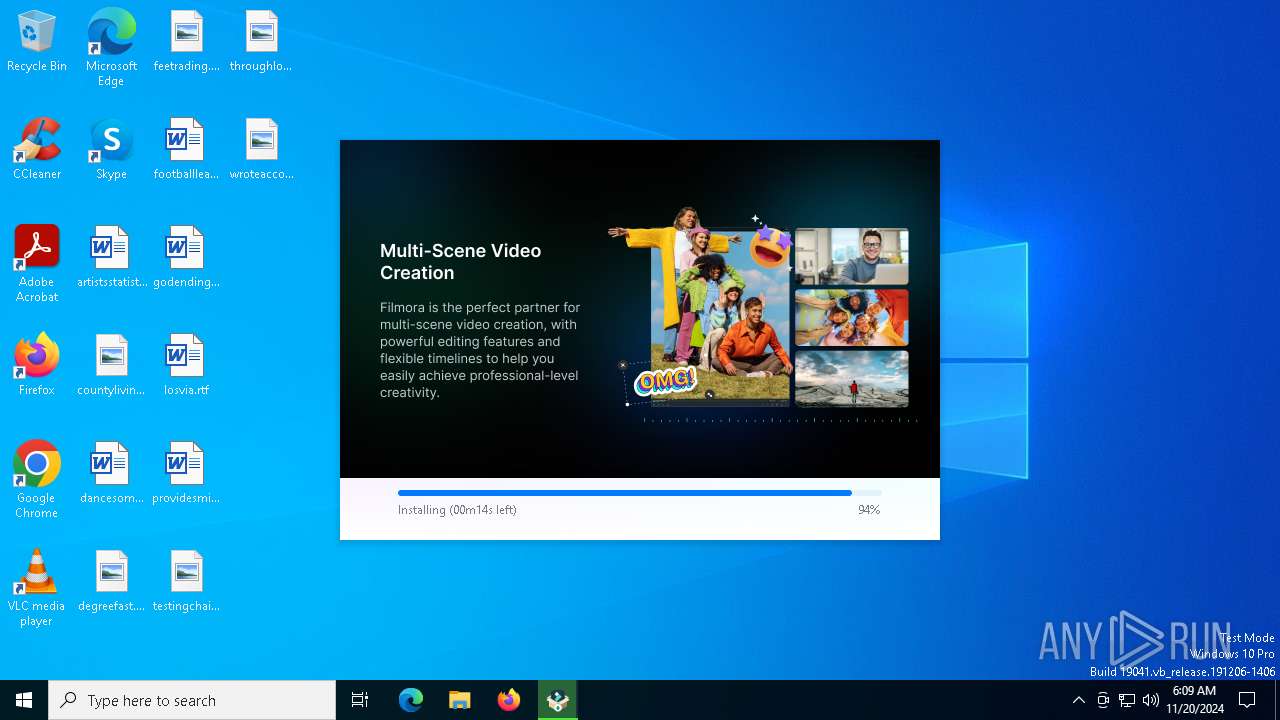Open the network status tray icon

coord(1127,700)
